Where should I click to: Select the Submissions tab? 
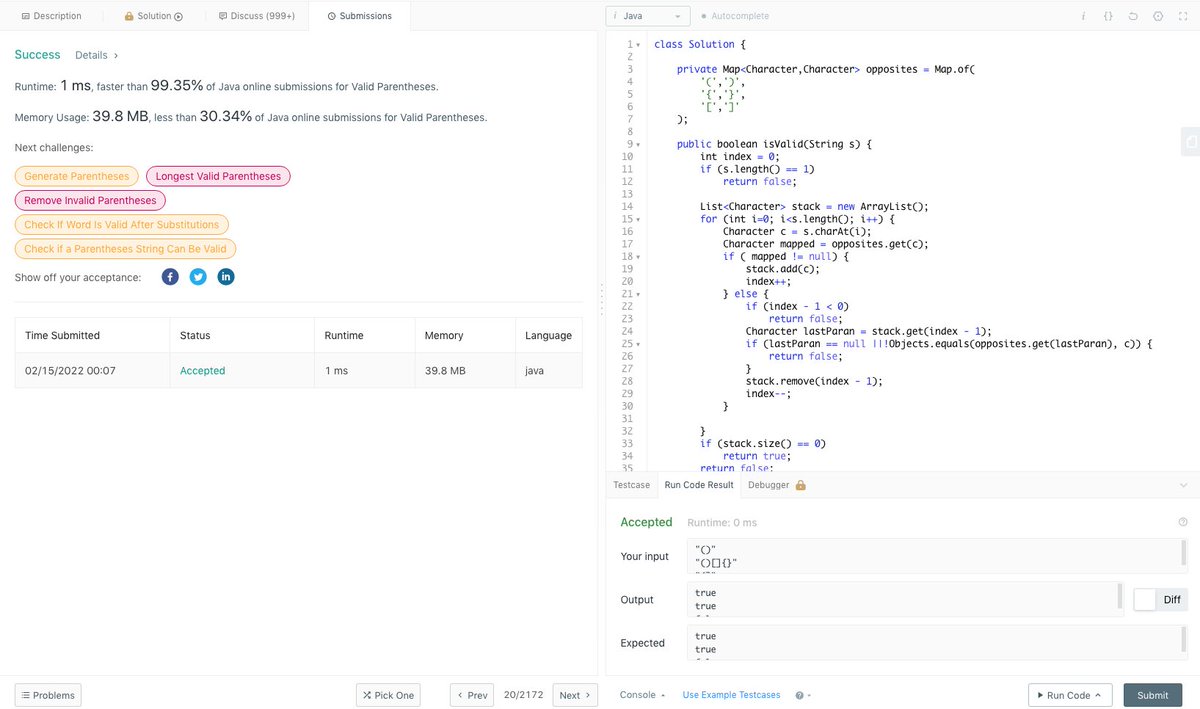(x=360, y=16)
